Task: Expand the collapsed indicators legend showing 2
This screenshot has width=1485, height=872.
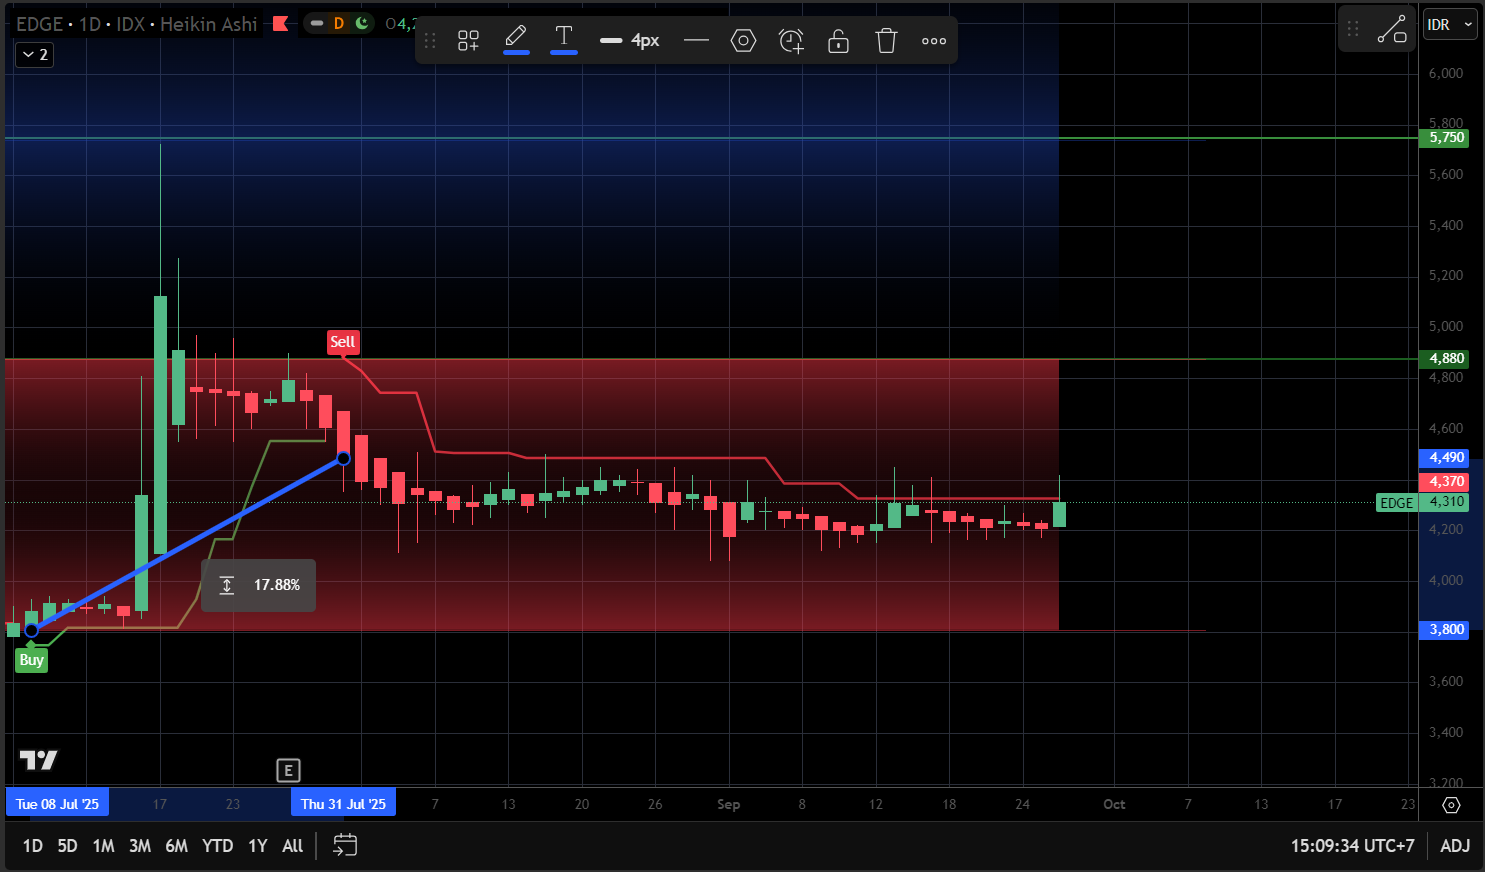Action: point(34,55)
